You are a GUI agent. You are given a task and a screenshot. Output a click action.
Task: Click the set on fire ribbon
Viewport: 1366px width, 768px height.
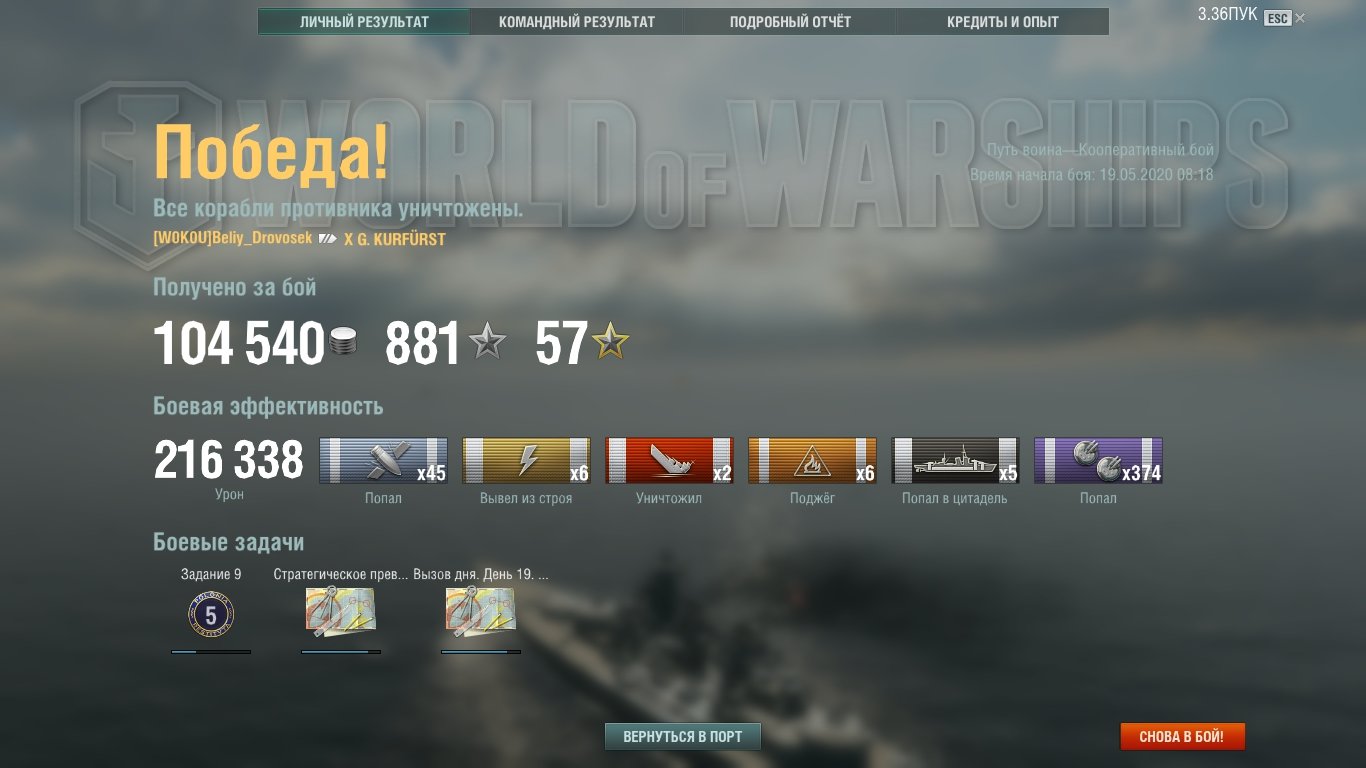click(x=813, y=461)
